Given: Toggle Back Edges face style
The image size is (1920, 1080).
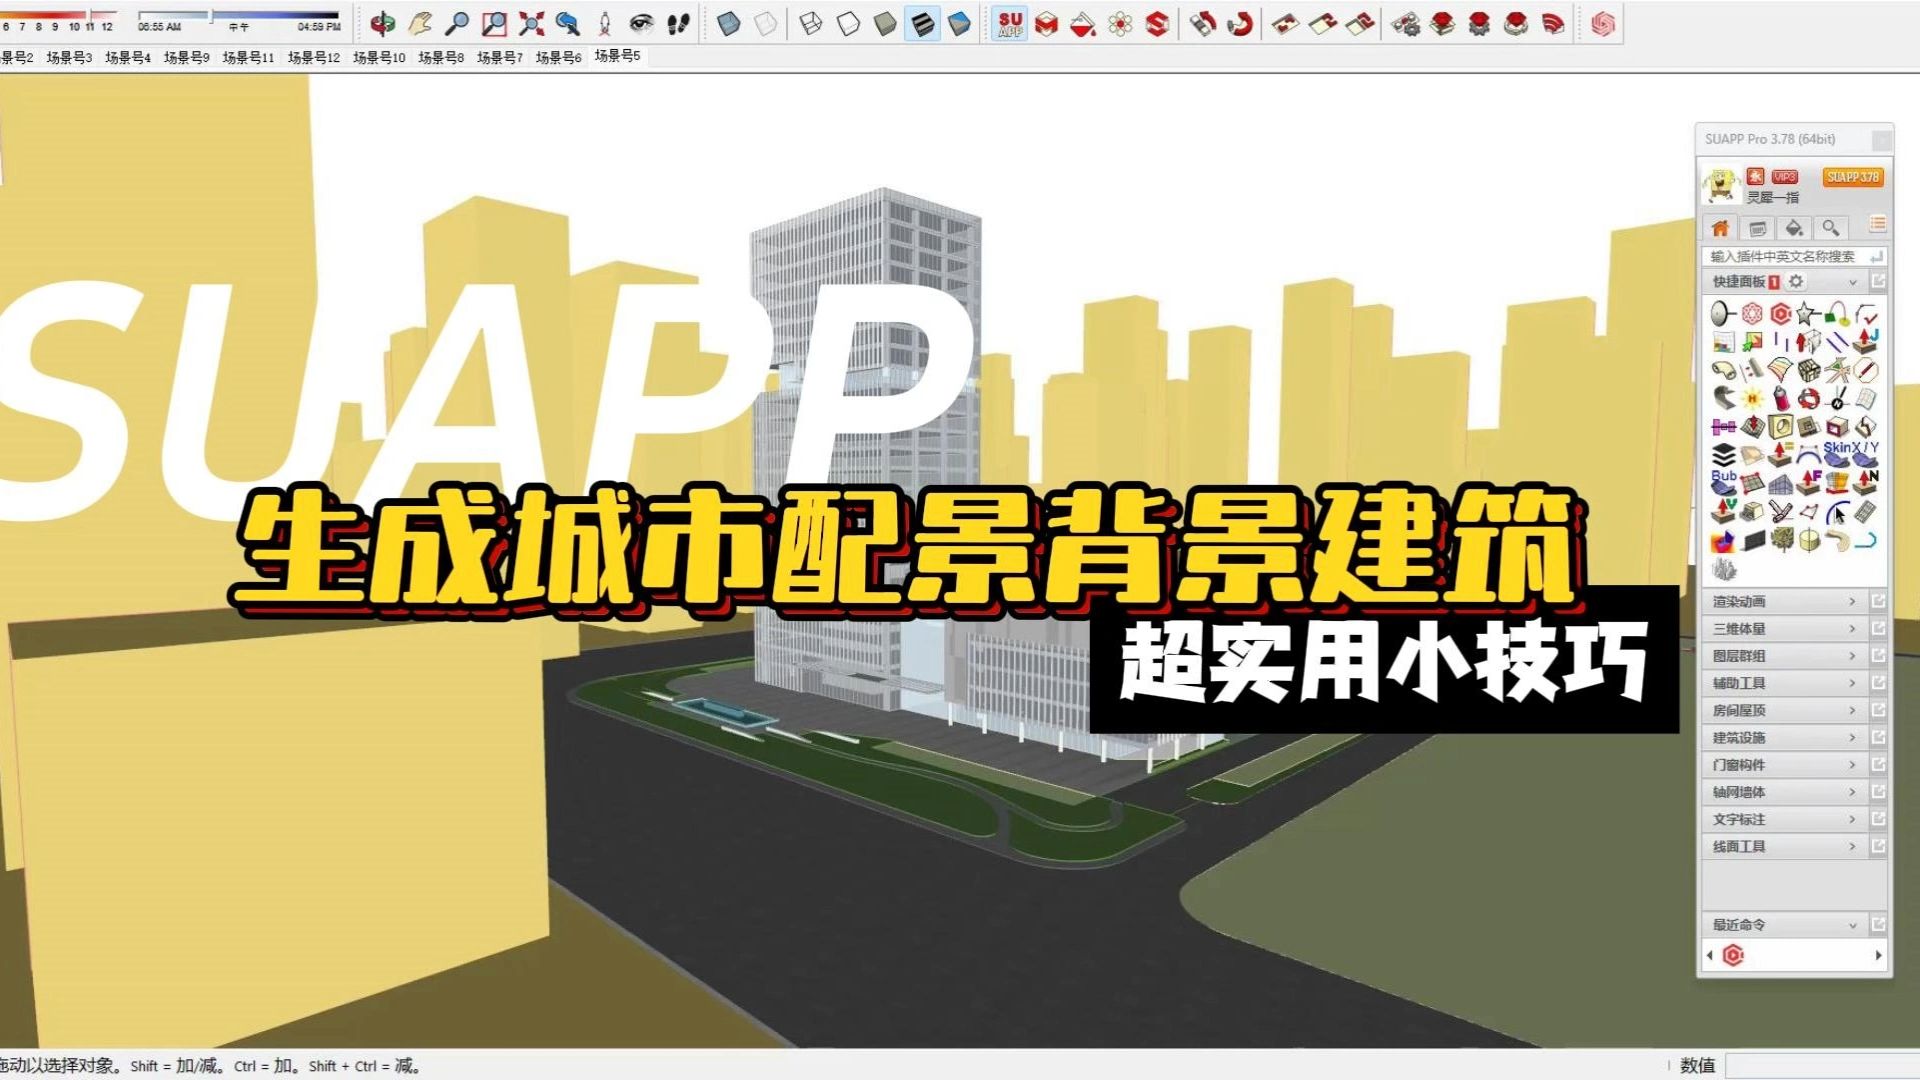Looking at the screenshot, I should tap(766, 24).
